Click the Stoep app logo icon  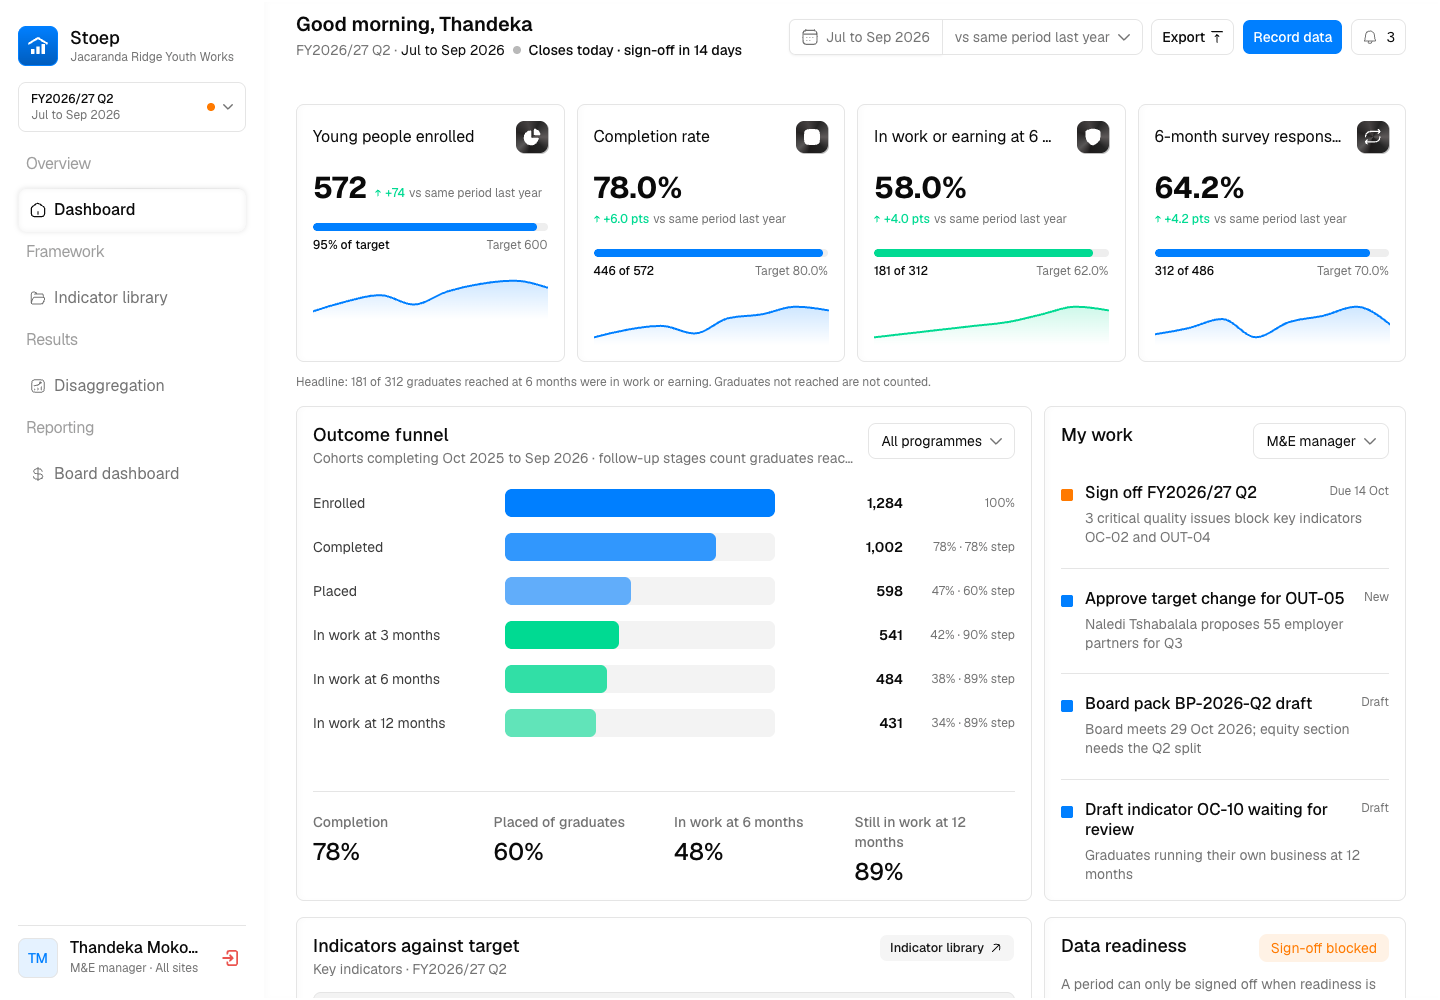[x=38, y=46]
